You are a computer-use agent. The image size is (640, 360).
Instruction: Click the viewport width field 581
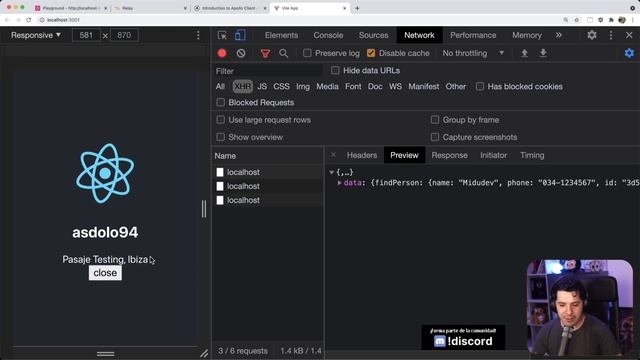(86, 35)
